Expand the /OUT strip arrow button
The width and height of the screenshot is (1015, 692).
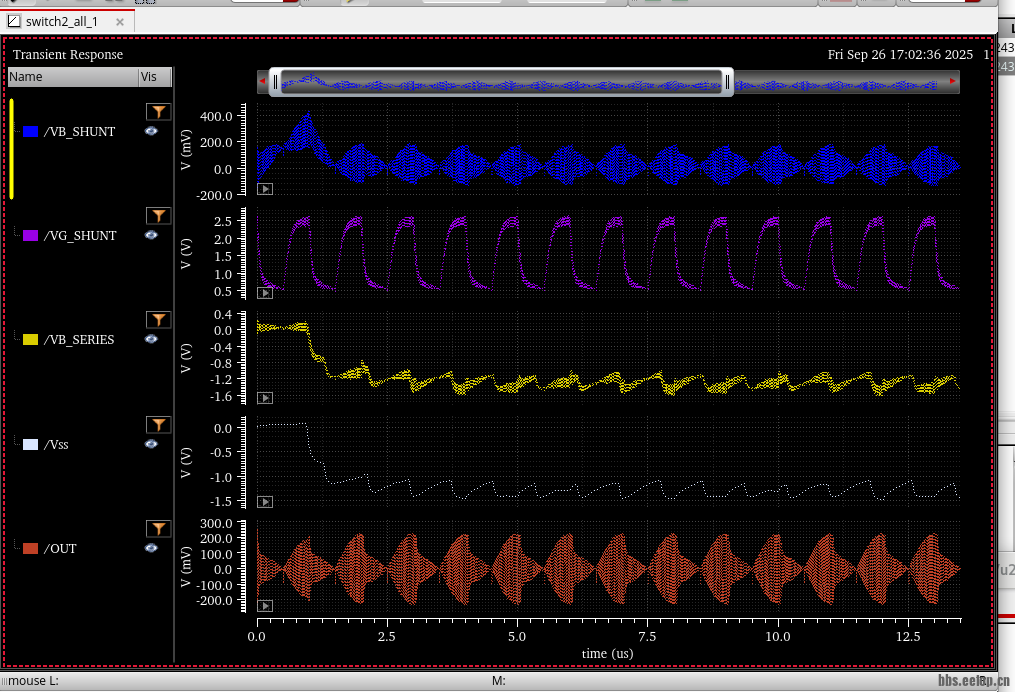click(x=265, y=606)
